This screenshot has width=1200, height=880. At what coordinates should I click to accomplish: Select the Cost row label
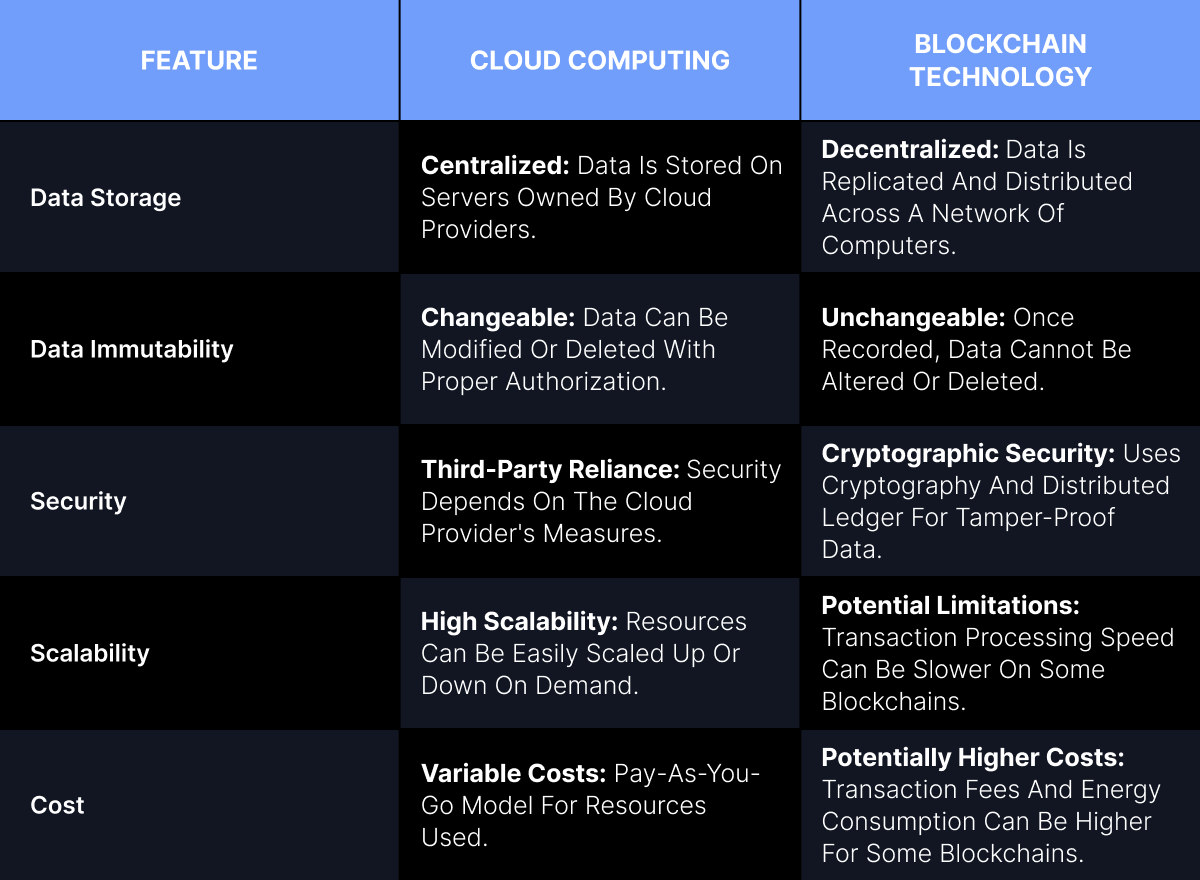click(57, 805)
